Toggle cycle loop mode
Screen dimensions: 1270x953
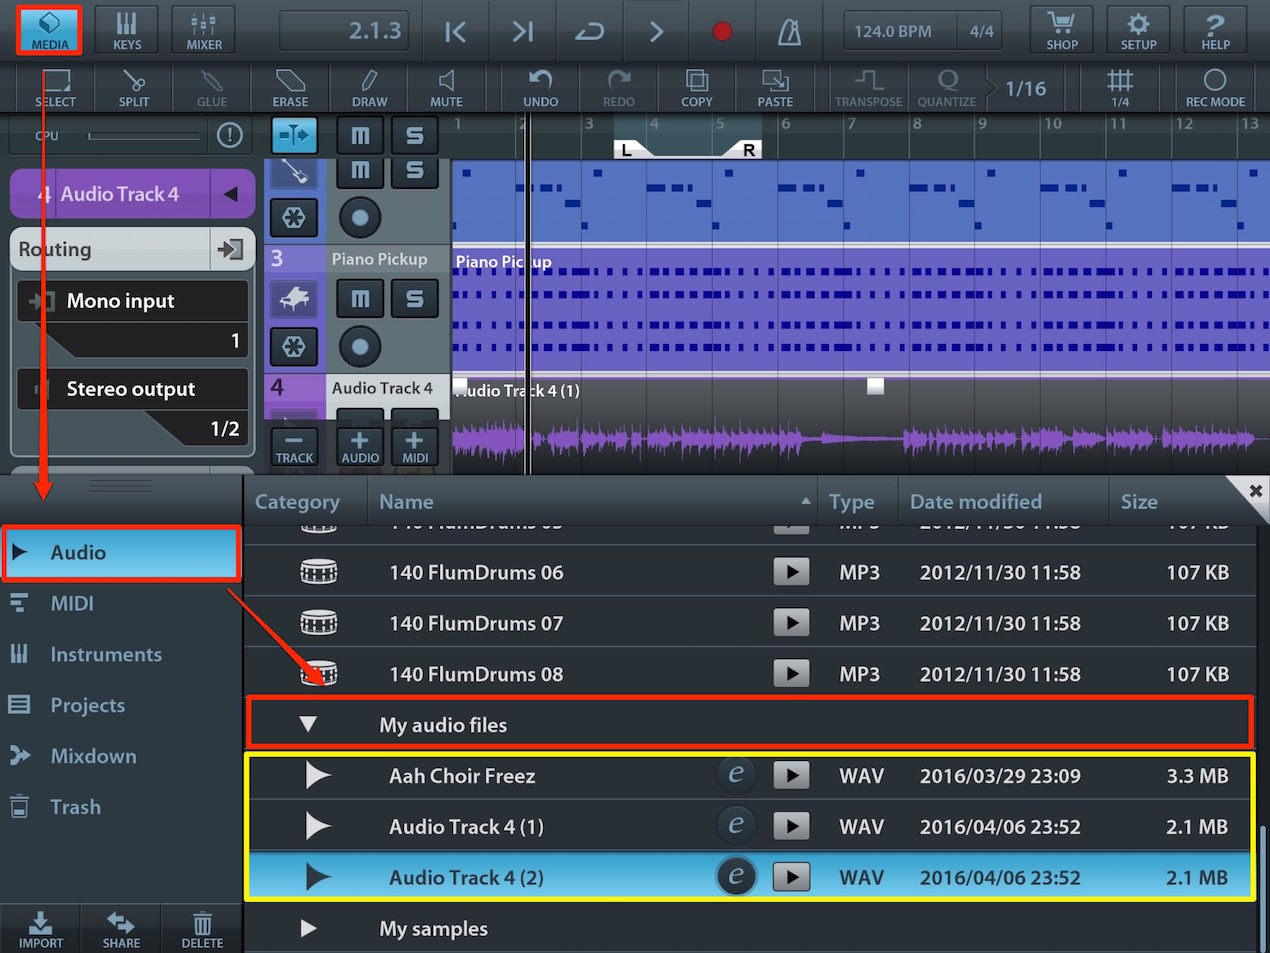point(589,32)
